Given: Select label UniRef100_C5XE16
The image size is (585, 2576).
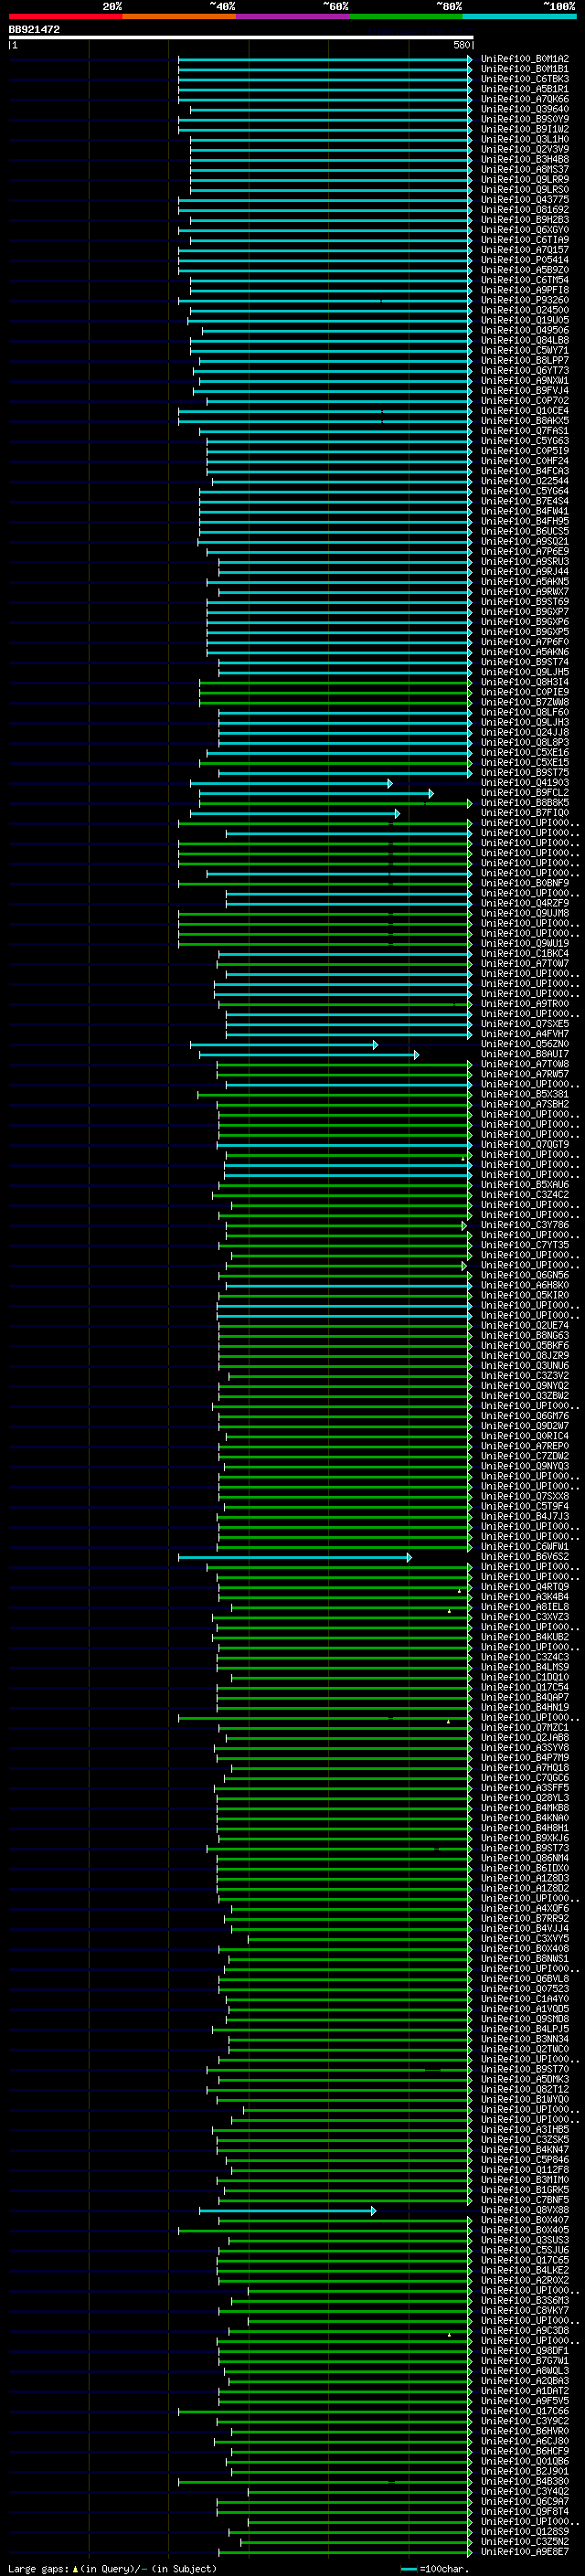Looking at the screenshot, I should click(524, 752).
